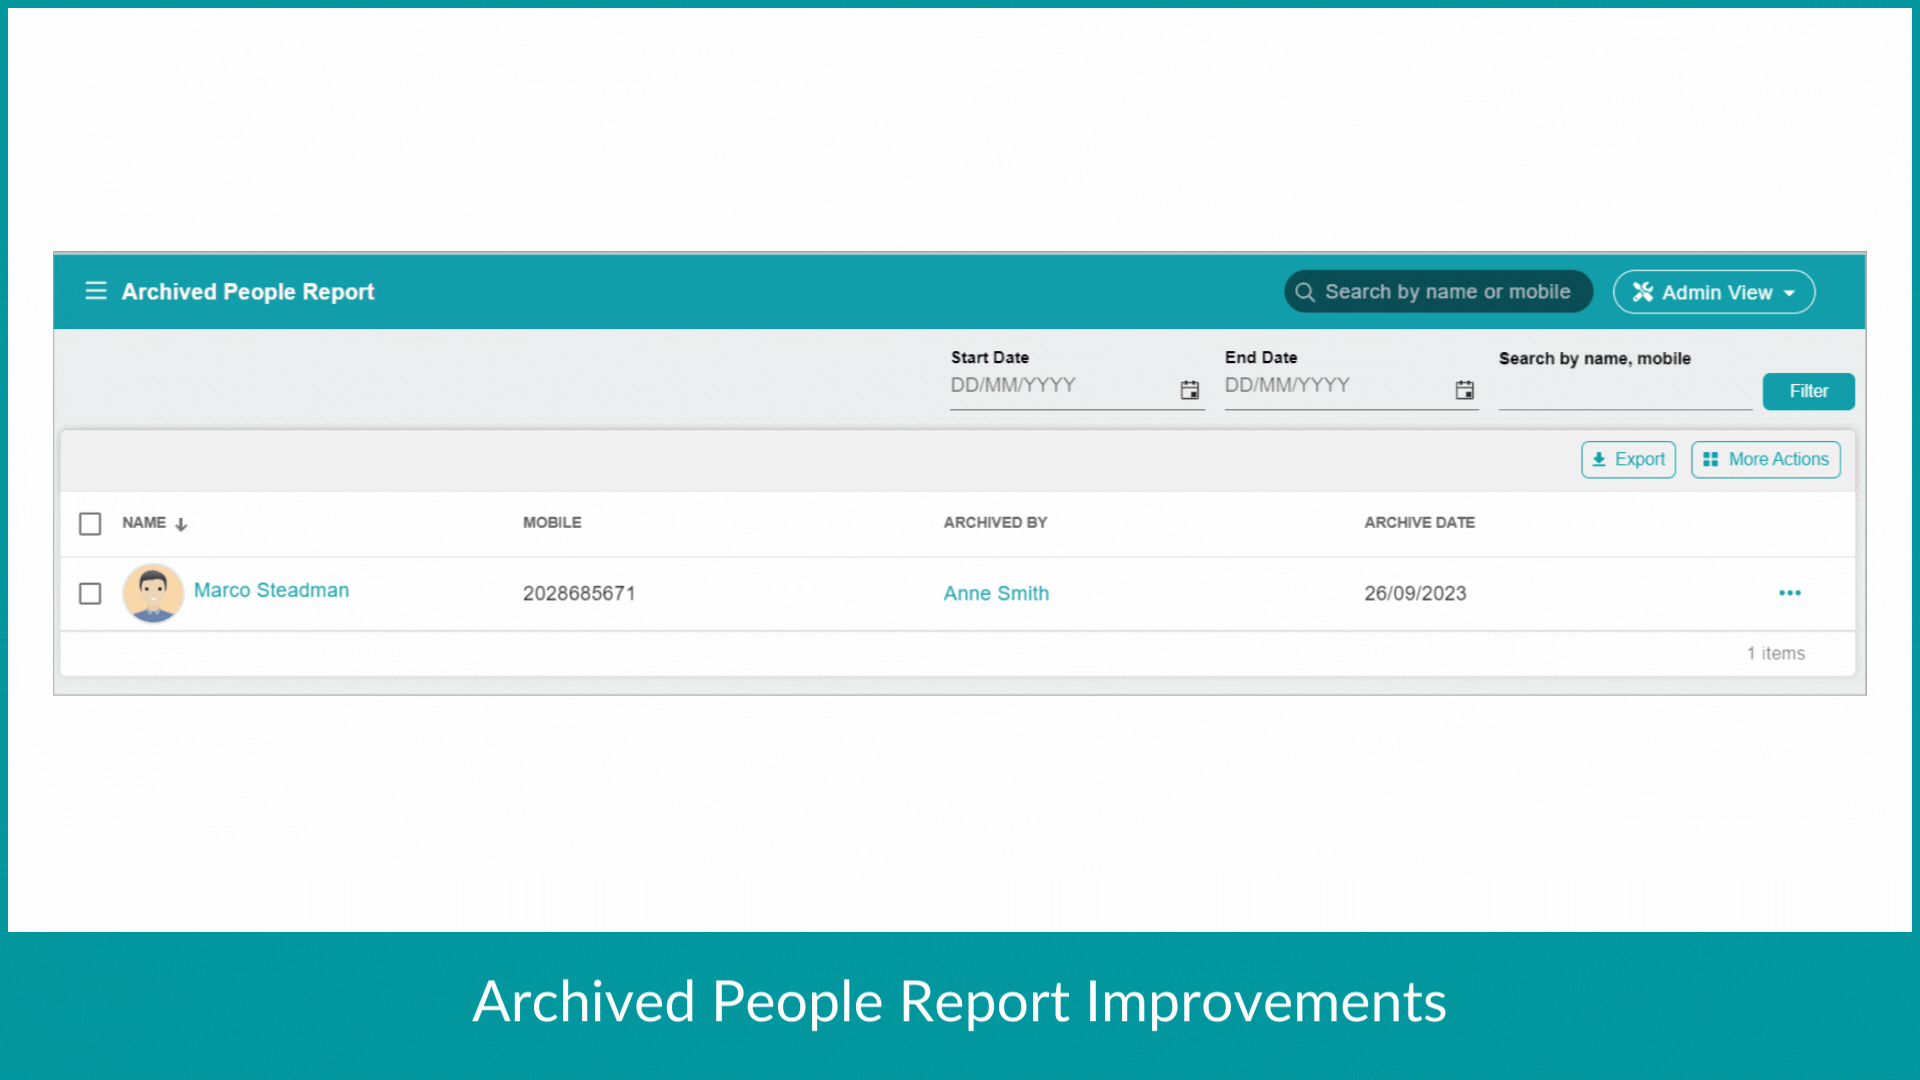The height and width of the screenshot is (1080, 1920).
Task: Apply filters with the Filter button
Action: click(x=1808, y=391)
